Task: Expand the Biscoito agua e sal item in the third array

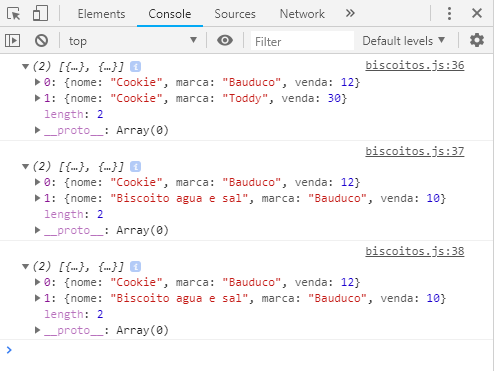Action: (37, 298)
